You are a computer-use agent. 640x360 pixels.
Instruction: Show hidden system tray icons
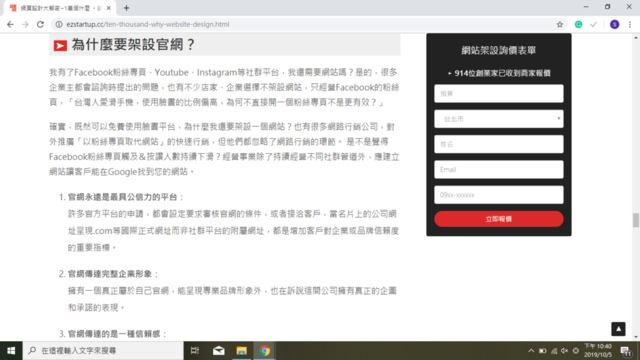click(531, 351)
